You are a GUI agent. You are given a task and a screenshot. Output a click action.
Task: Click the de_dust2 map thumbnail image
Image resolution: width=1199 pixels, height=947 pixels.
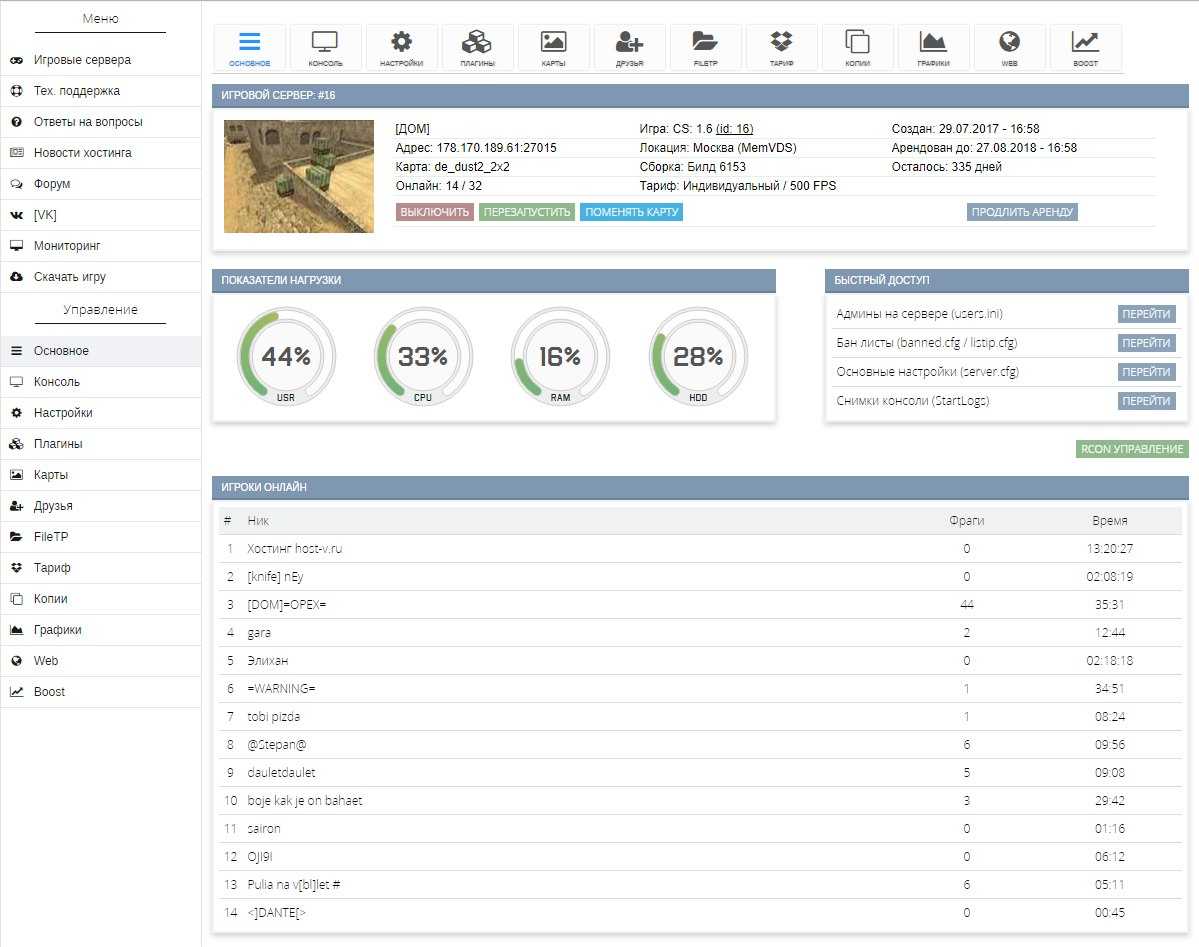click(x=299, y=176)
